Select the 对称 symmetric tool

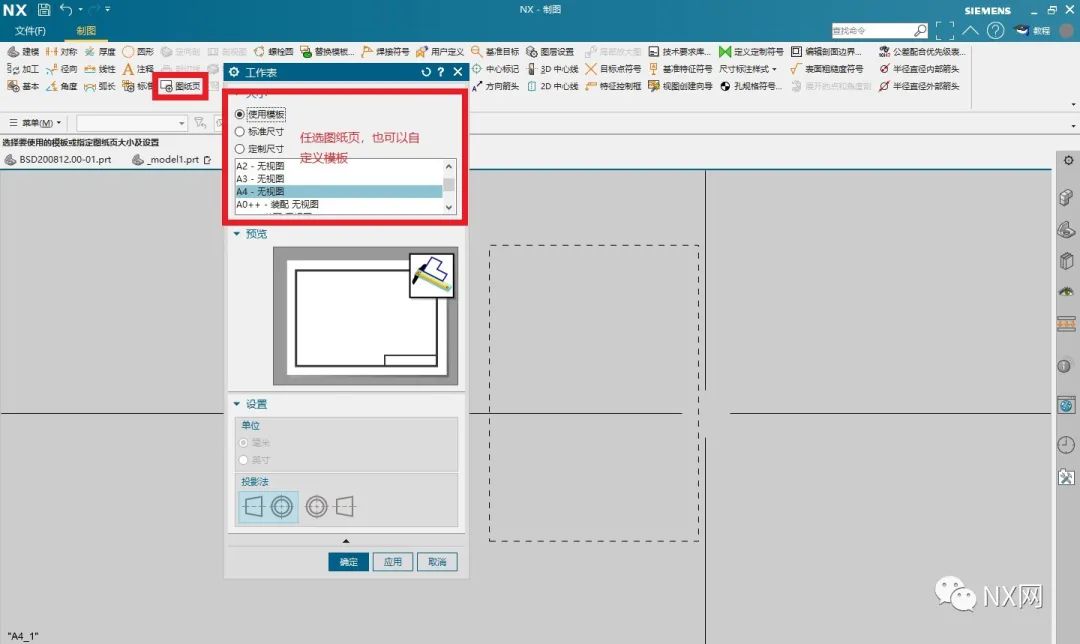pos(61,52)
